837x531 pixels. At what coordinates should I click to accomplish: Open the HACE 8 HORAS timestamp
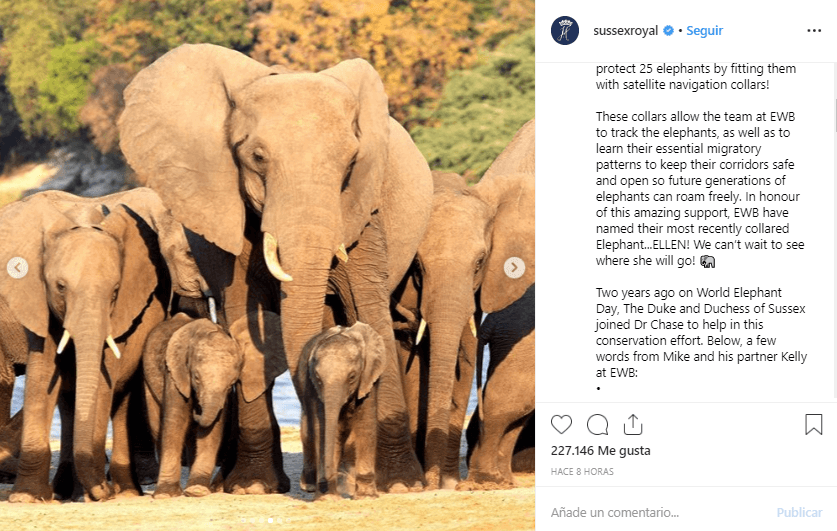click(x=582, y=471)
